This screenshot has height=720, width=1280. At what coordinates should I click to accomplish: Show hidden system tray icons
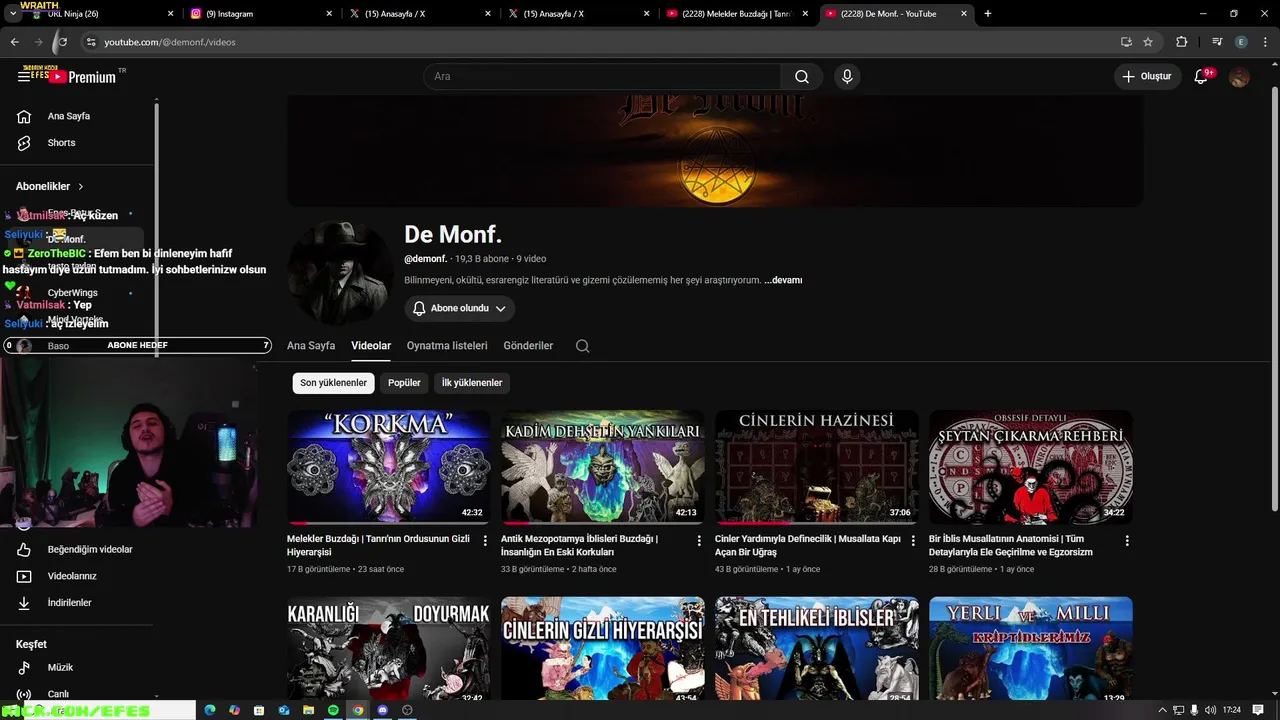[x=1162, y=710]
